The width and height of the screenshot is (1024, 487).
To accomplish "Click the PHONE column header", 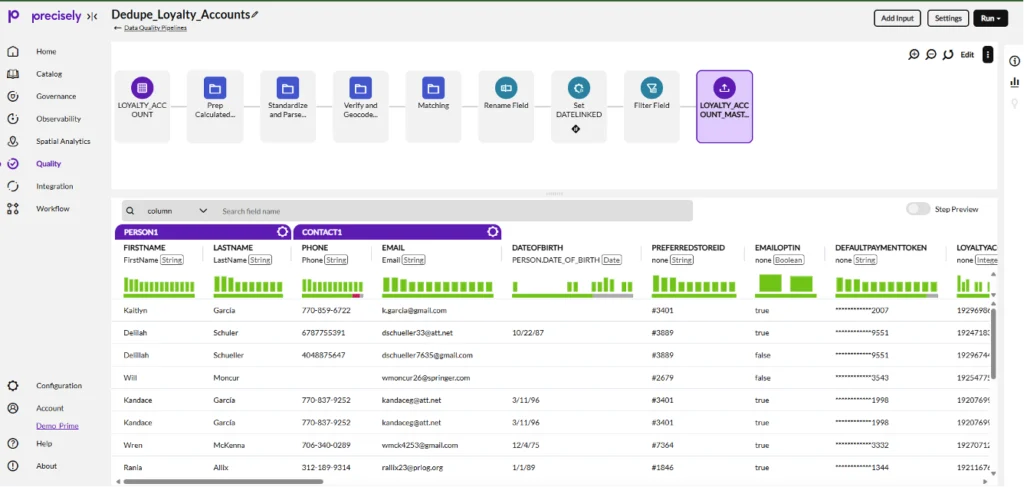I will [x=315, y=248].
